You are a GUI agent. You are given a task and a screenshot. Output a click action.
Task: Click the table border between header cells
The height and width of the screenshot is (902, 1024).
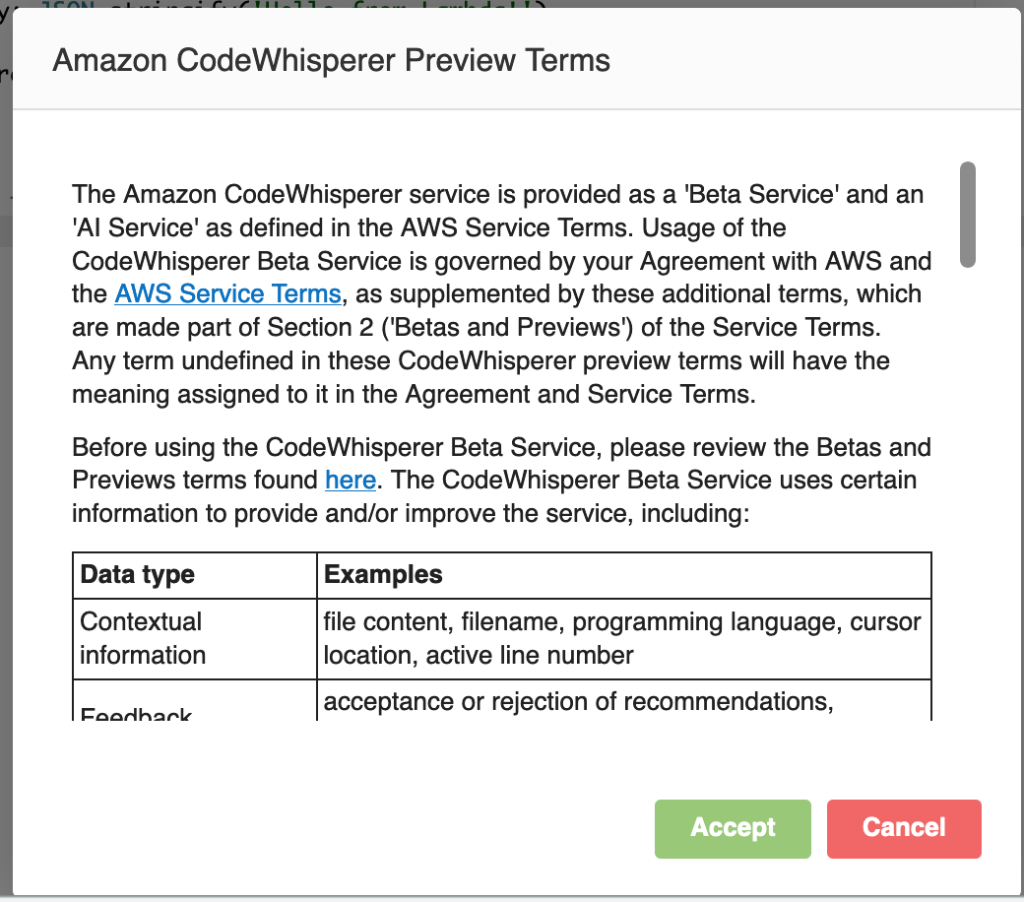click(315, 574)
